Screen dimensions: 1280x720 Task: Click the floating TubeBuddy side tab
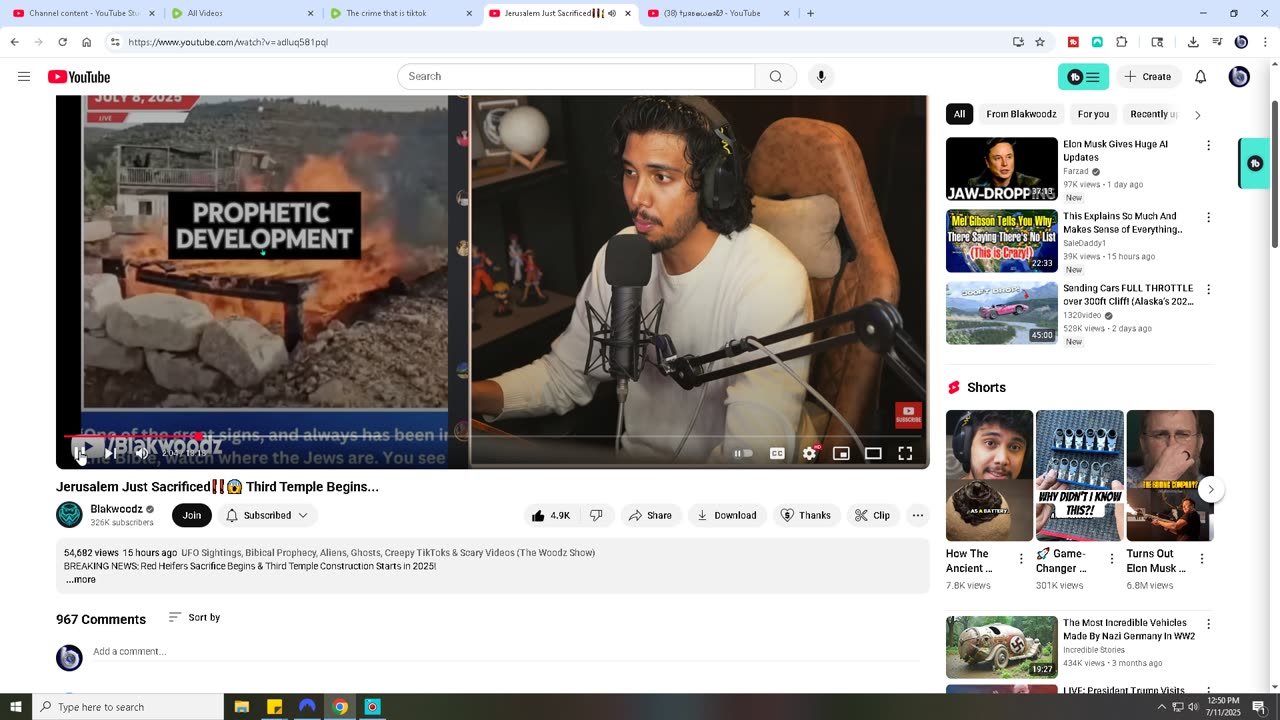(x=1254, y=163)
